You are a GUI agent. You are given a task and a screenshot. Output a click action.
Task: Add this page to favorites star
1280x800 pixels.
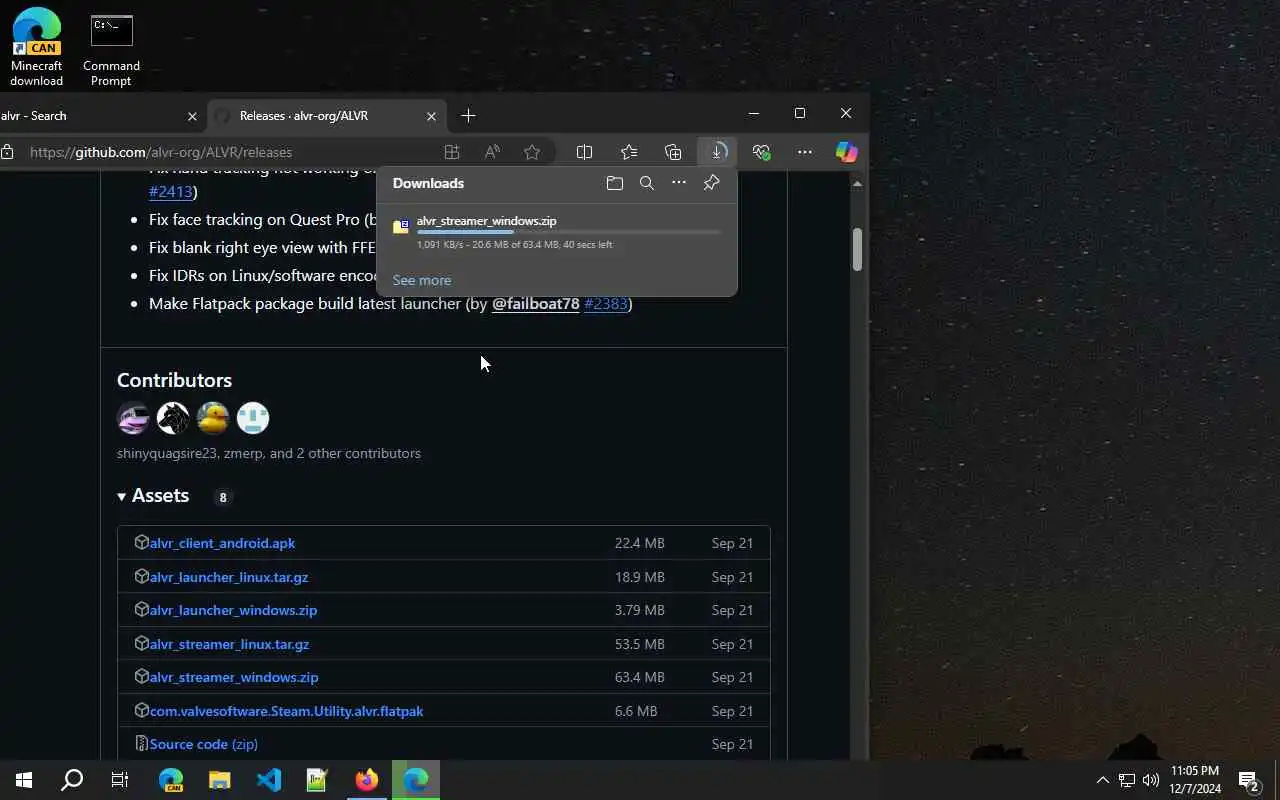(x=532, y=152)
